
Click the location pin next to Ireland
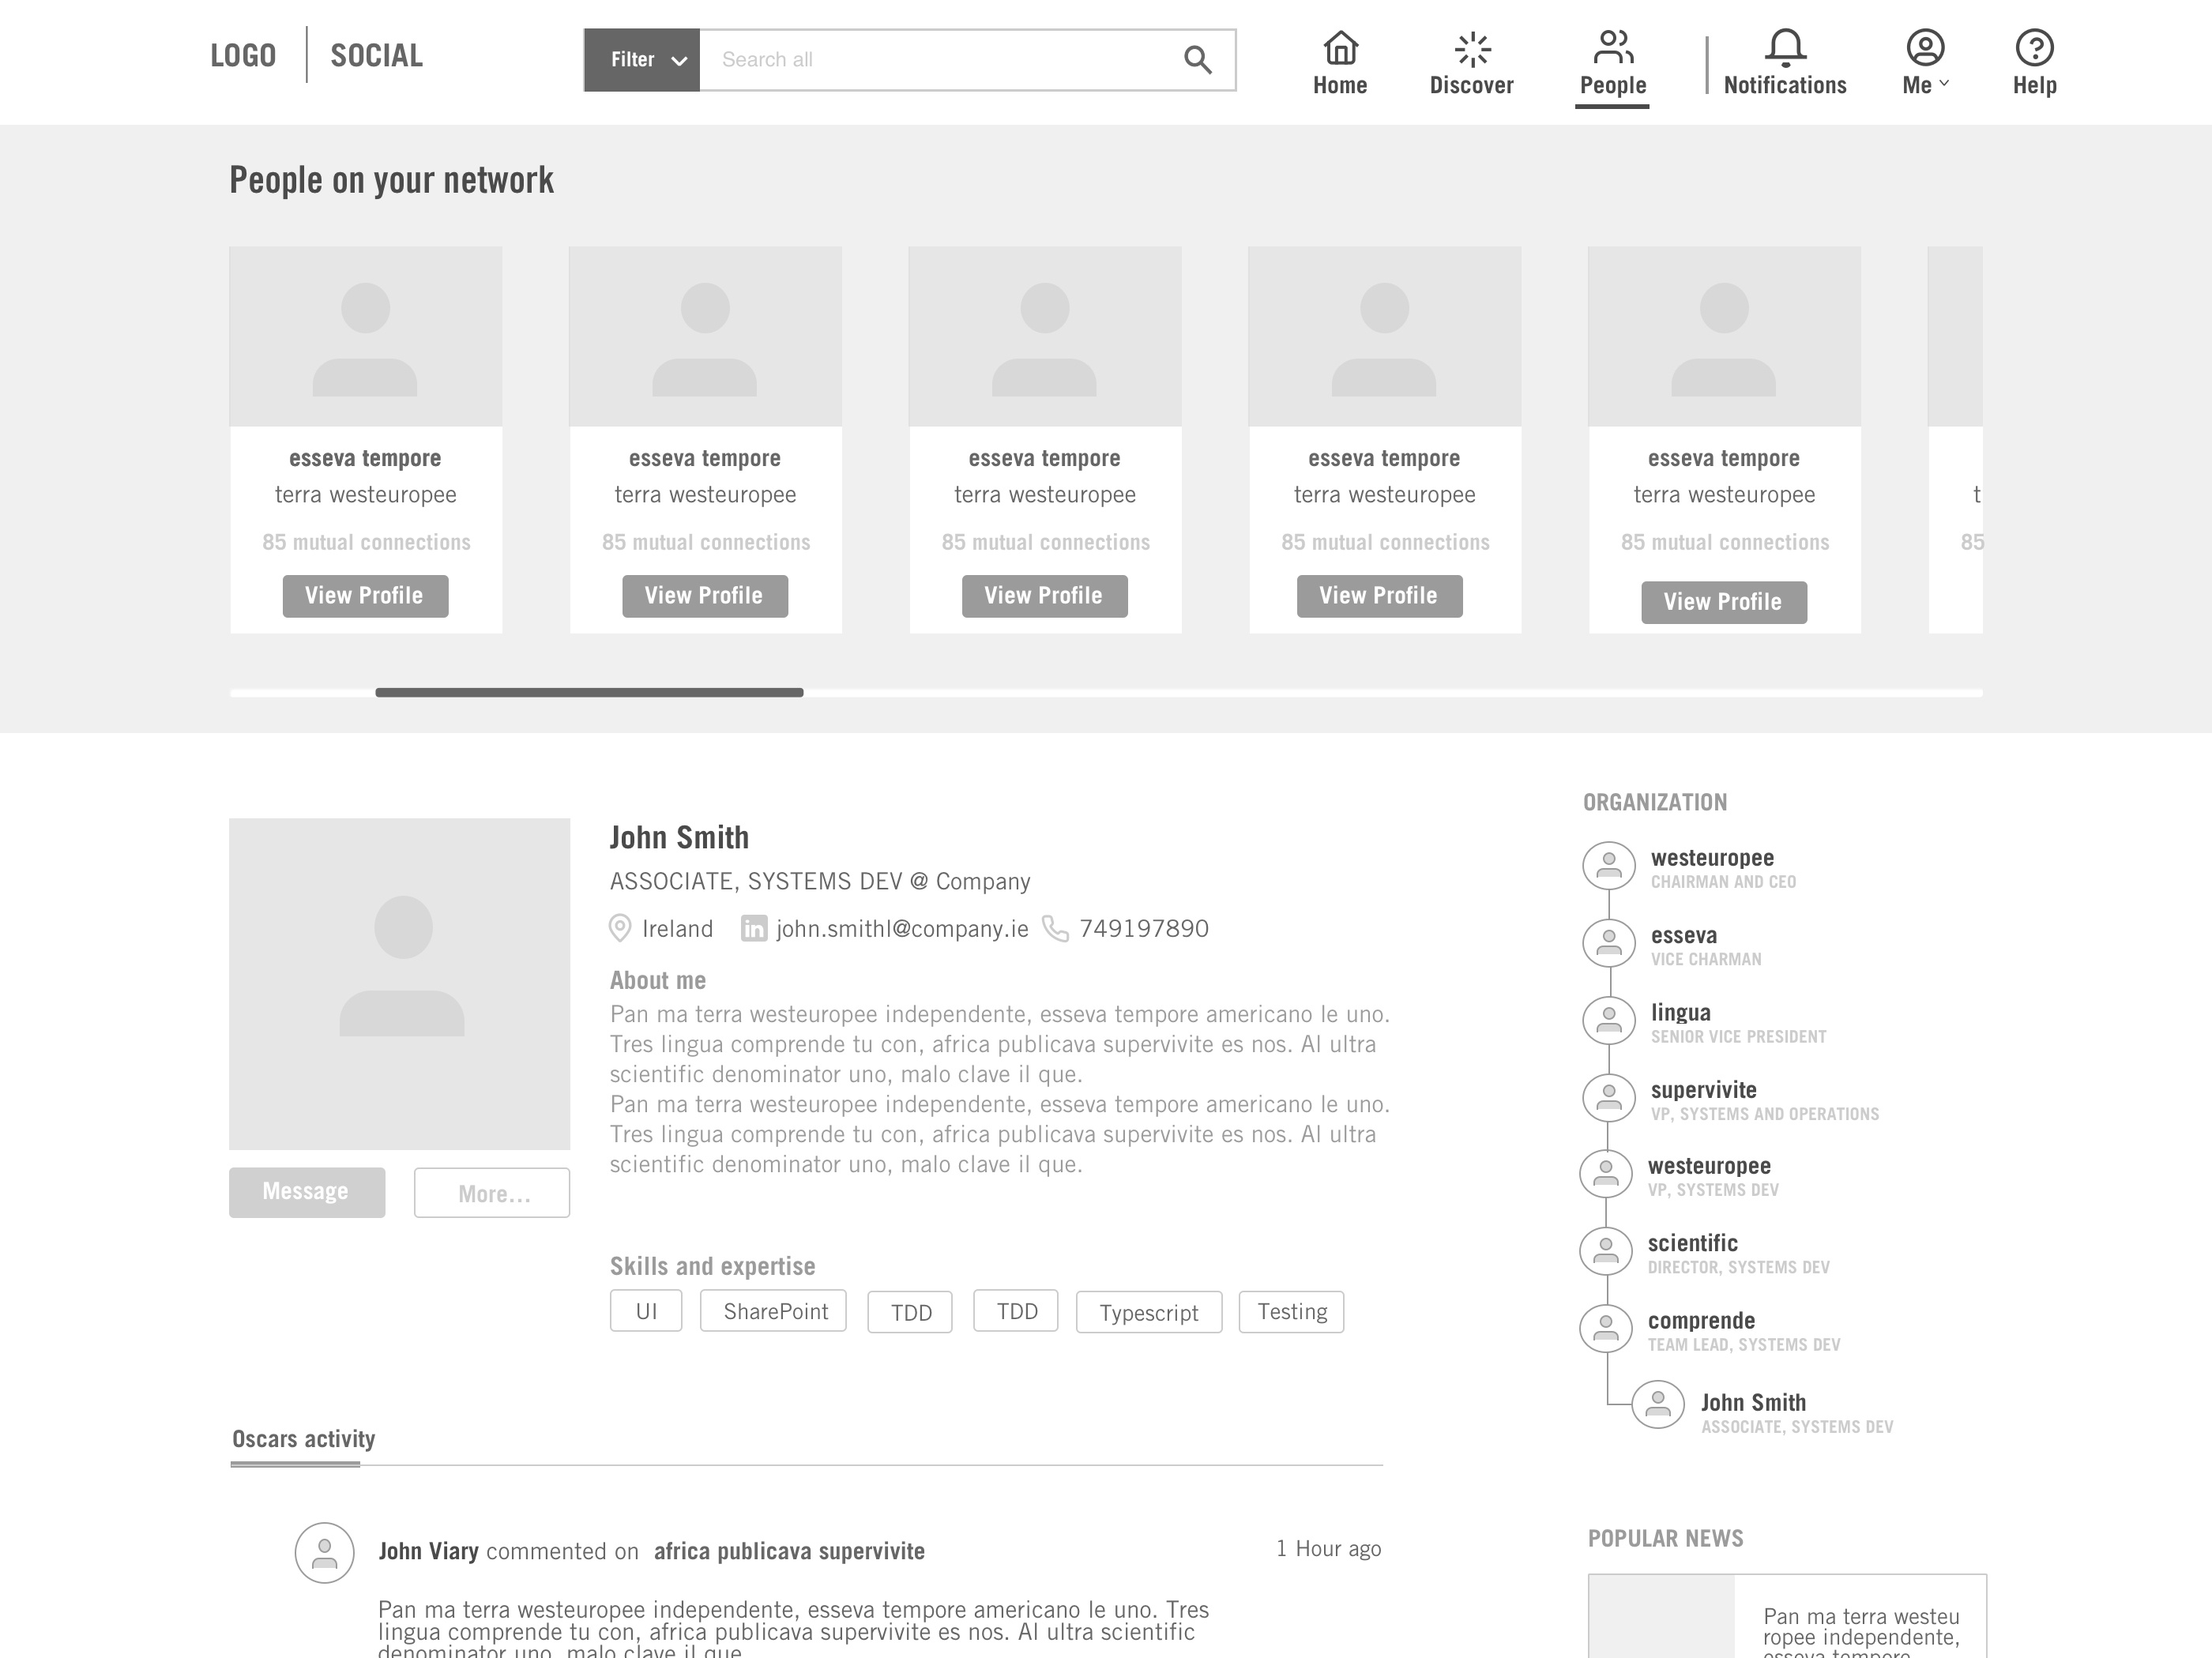point(620,928)
